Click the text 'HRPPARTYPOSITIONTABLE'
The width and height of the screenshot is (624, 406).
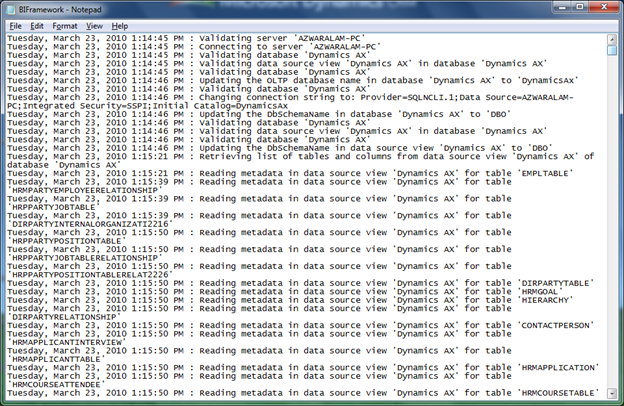[x=66, y=241]
